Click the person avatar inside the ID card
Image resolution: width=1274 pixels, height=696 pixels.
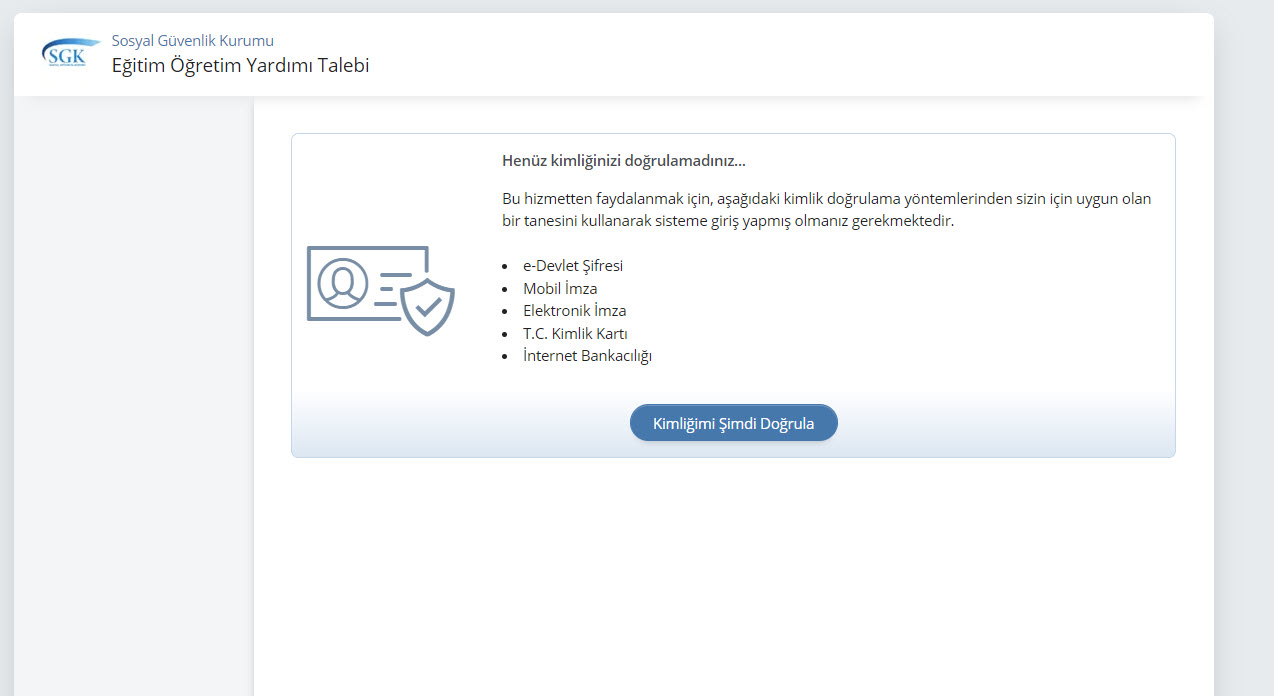(343, 283)
